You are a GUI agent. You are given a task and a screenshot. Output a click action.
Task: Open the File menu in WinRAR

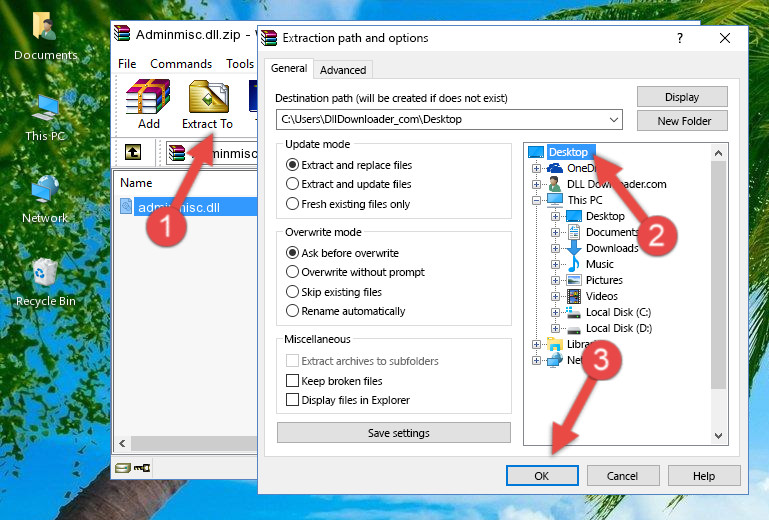(127, 64)
